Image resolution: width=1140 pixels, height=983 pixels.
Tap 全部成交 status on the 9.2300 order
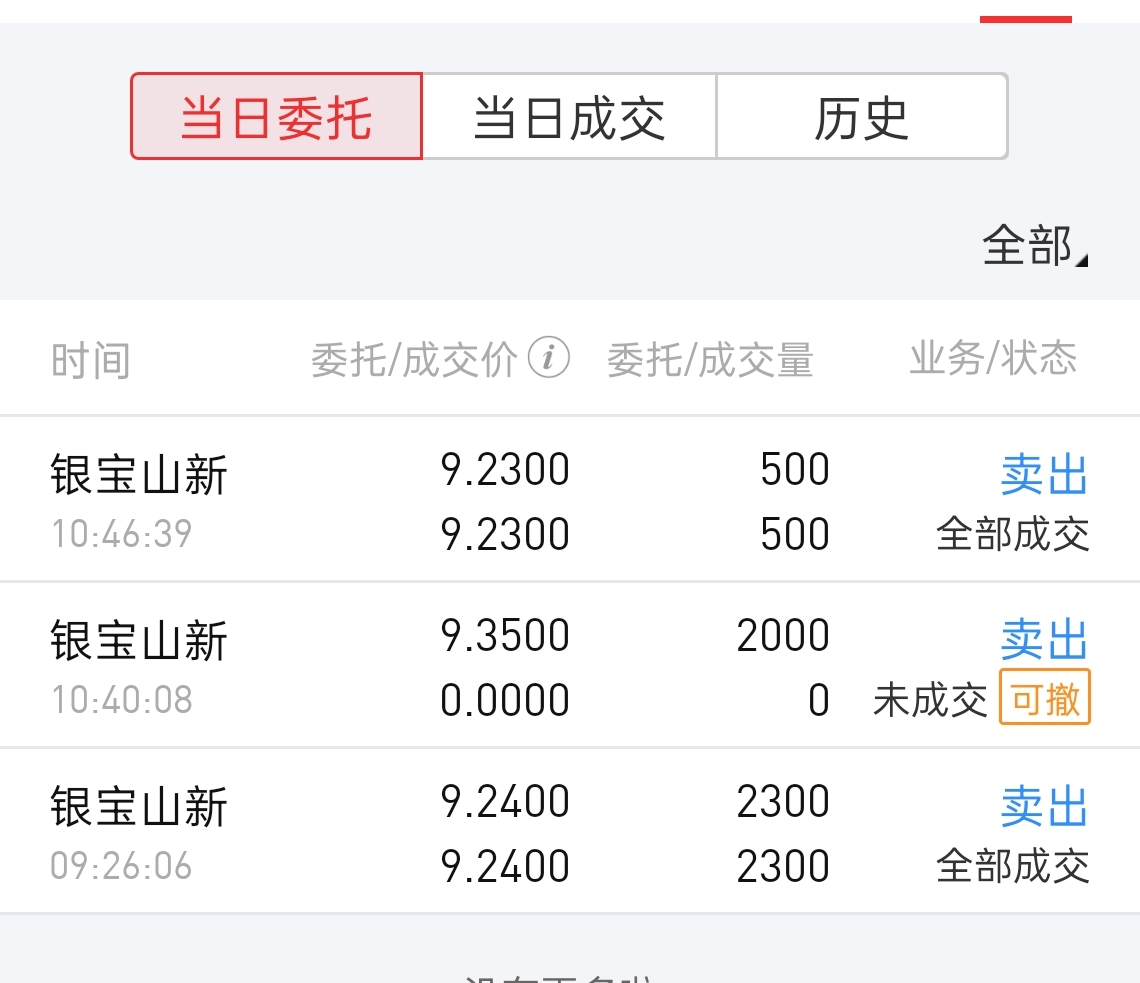point(1012,534)
